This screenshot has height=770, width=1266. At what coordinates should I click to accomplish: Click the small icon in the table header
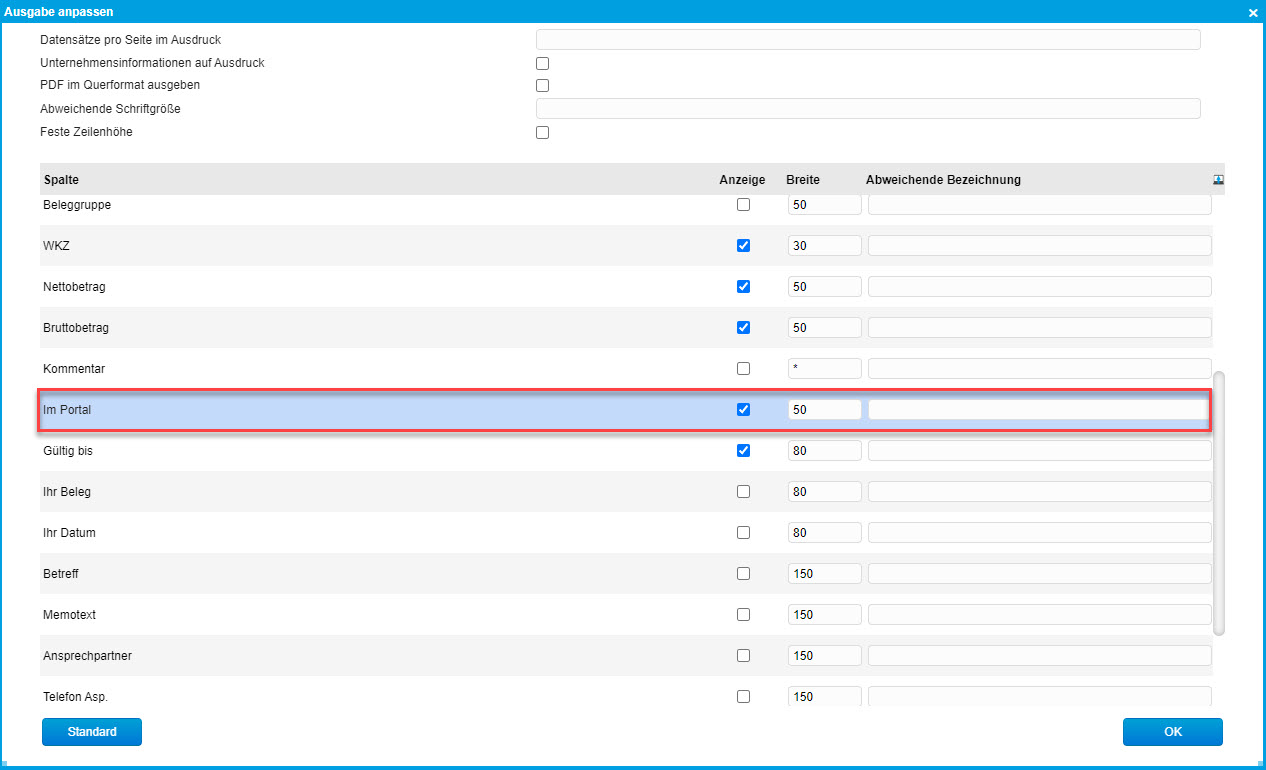pyautogui.click(x=1218, y=180)
